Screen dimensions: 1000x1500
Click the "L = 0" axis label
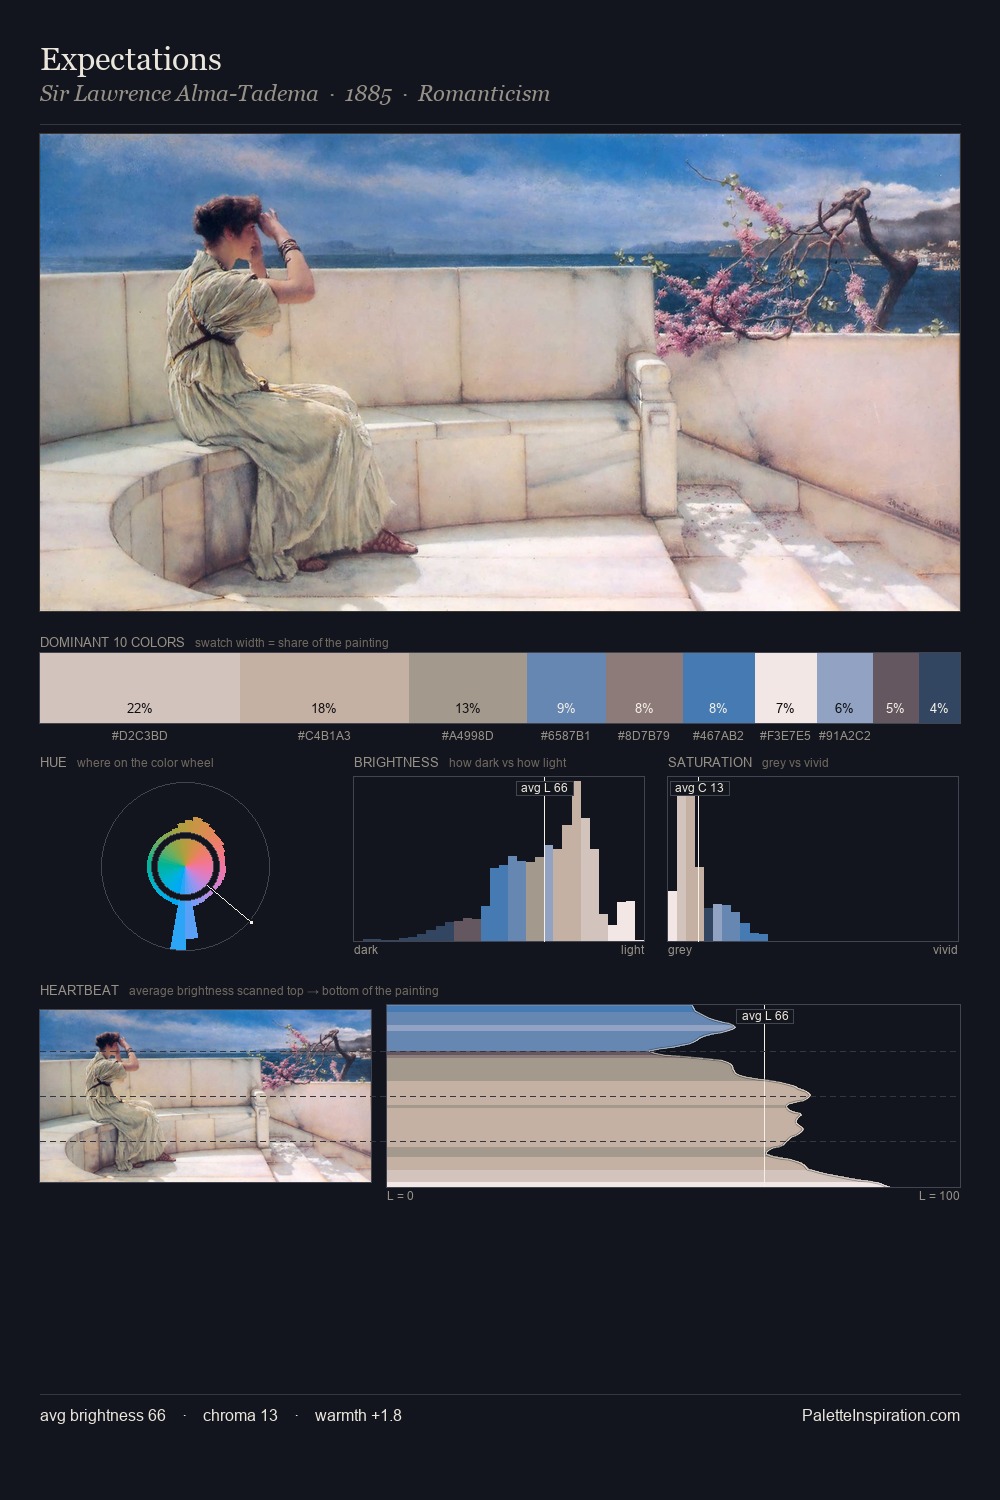400,1196
